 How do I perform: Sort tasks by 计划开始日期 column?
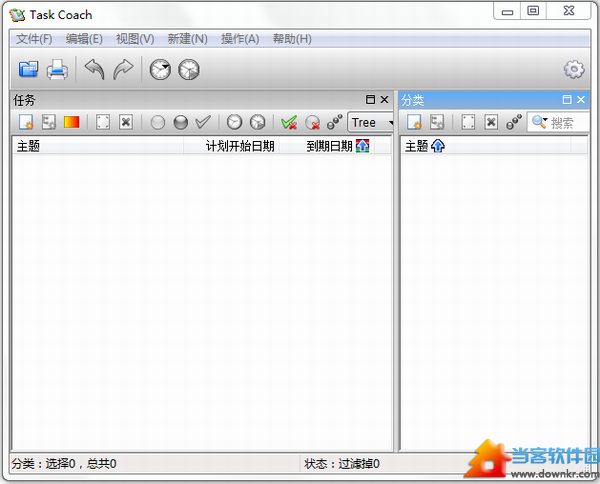pos(232,146)
